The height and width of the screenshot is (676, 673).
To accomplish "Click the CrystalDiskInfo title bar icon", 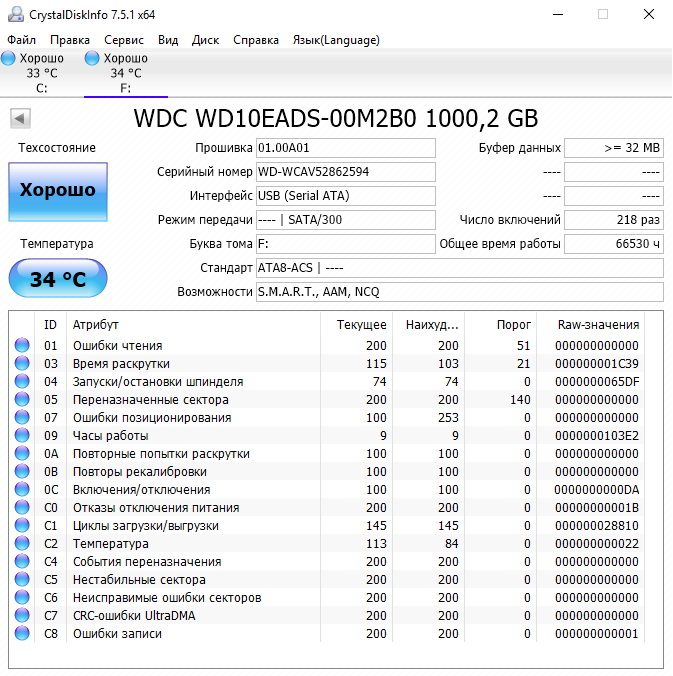I will pyautogui.click(x=14, y=15).
